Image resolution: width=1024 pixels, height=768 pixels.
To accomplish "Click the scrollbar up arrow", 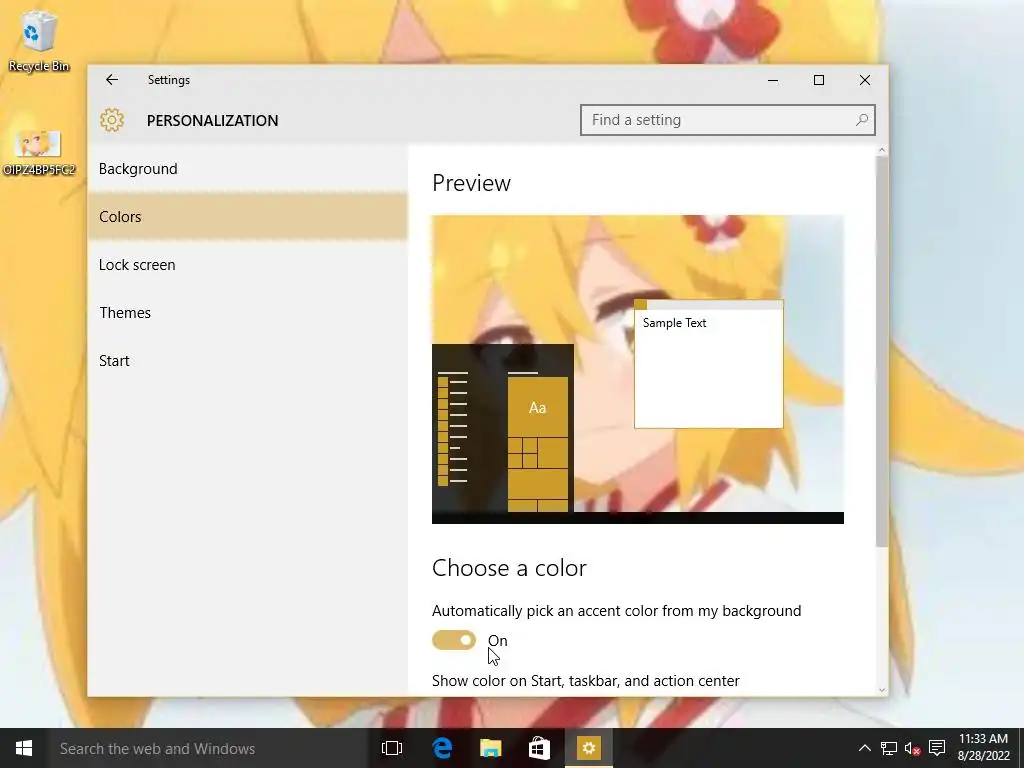I will (882, 150).
